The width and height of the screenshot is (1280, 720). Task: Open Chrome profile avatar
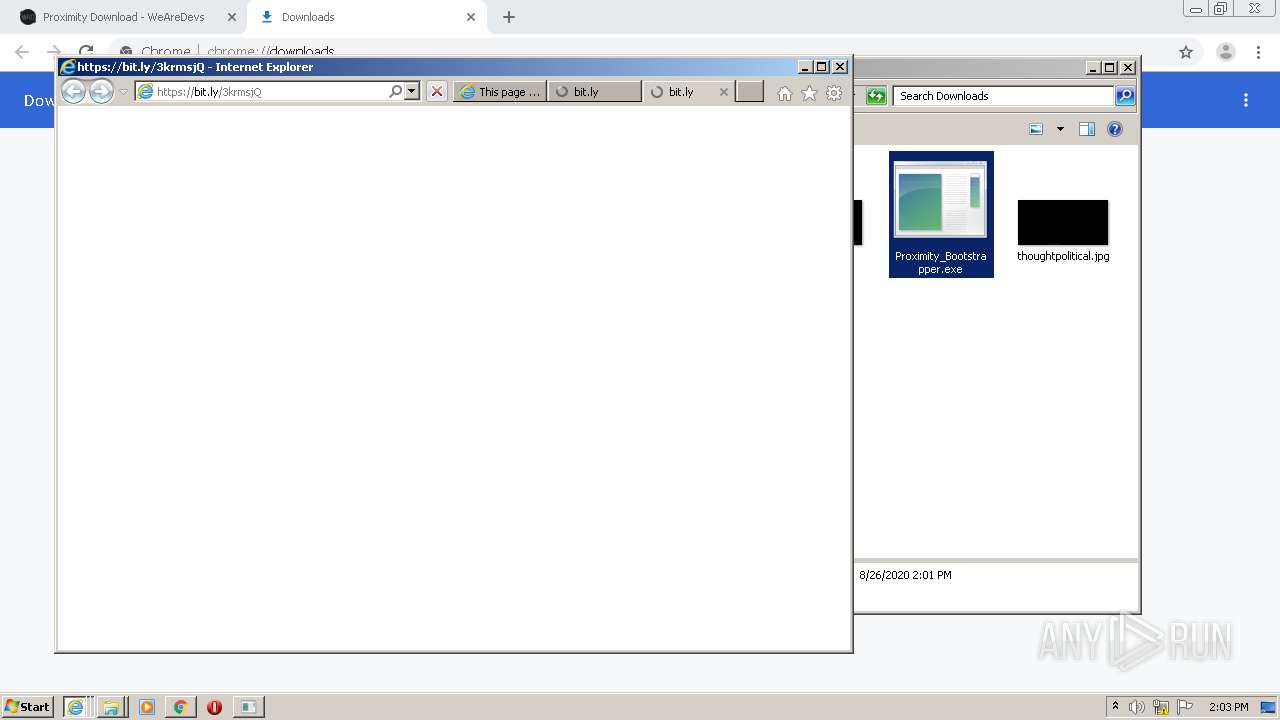[1225, 52]
